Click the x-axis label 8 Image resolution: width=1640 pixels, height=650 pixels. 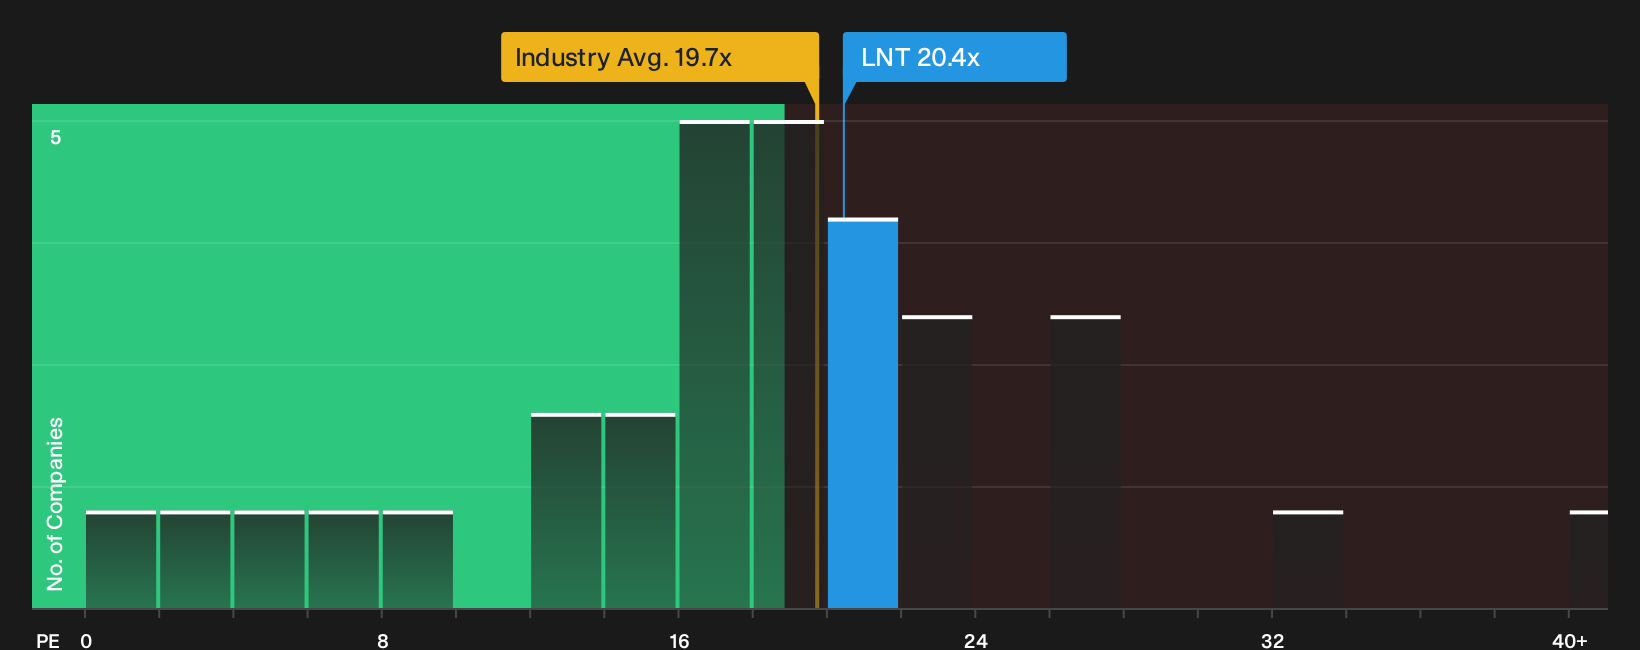(x=383, y=640)
